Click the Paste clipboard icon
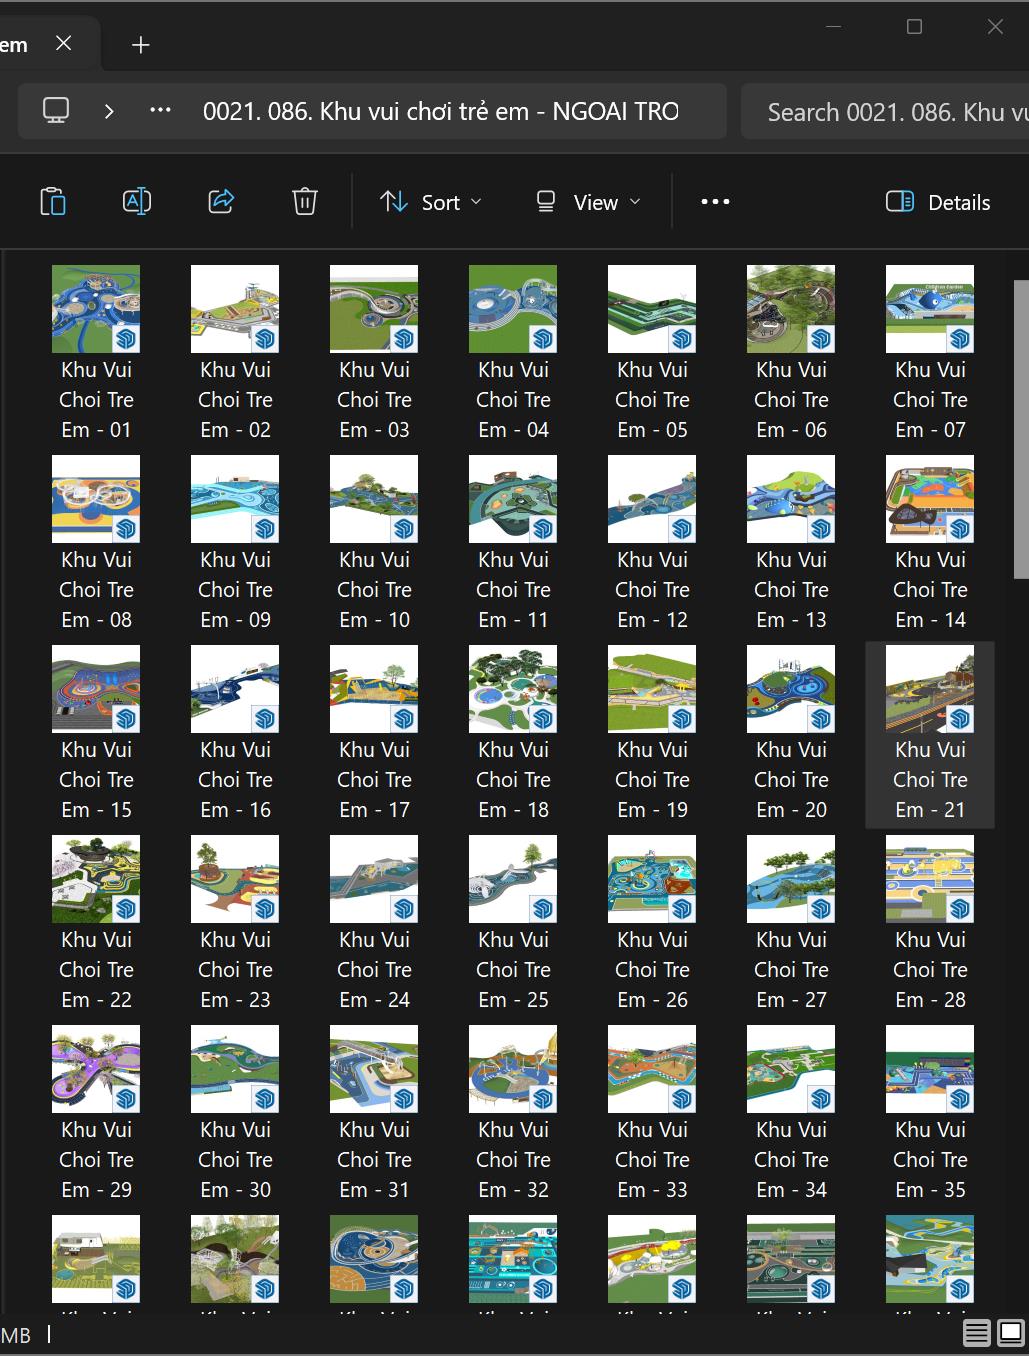 (x=53, y=202)
